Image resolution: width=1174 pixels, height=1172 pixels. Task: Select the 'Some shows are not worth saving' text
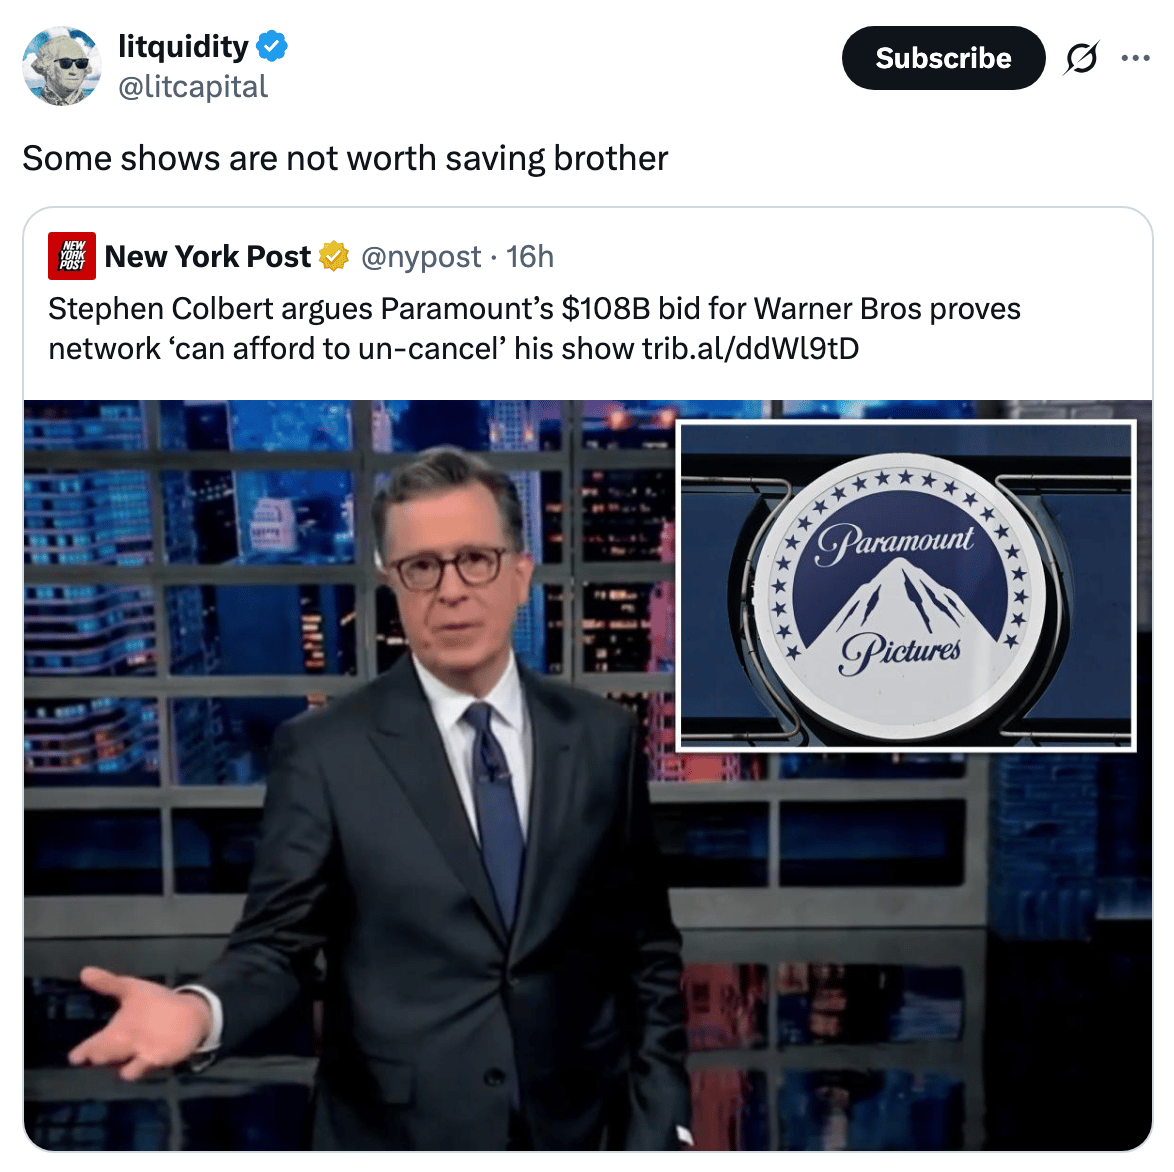pyautogui.click(x=284, y=158)
